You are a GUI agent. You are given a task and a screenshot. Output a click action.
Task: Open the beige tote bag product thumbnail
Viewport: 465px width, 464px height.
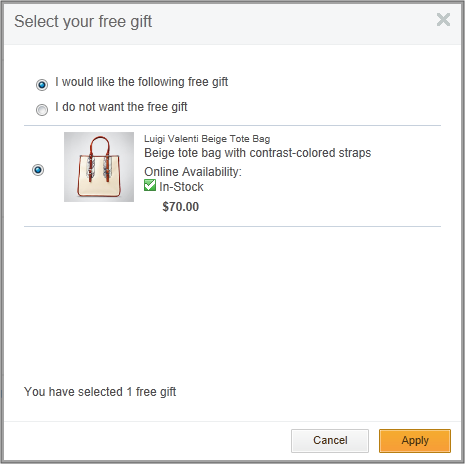pyautogui.click(x=99, y=167)
